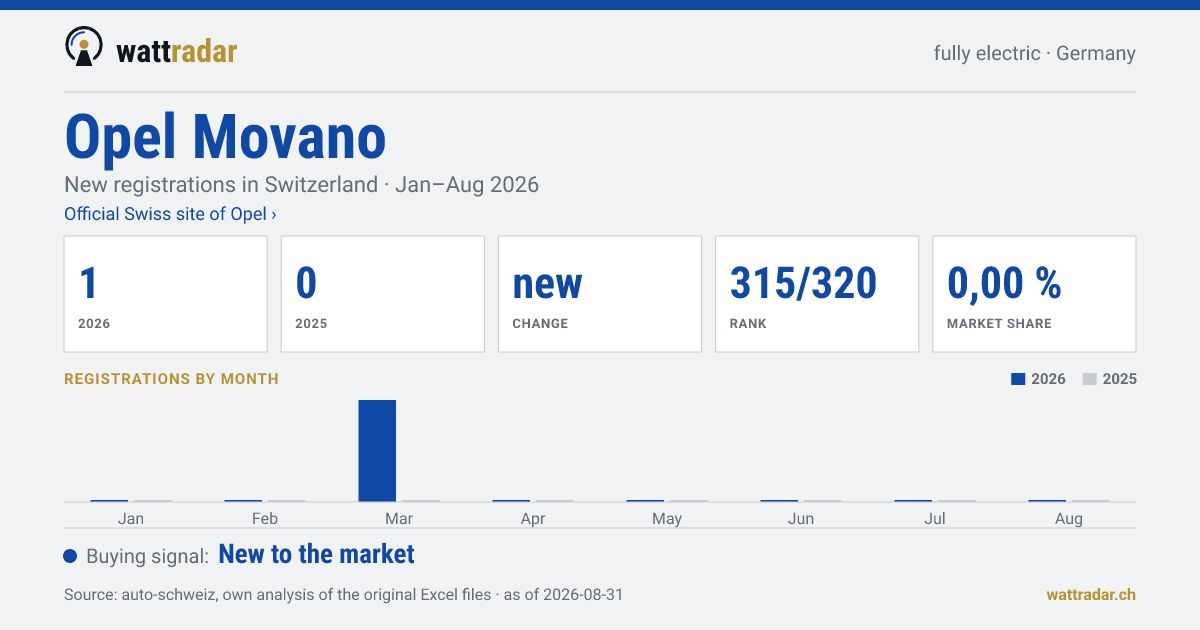The width and height of the screenshot is (1200, 630).
Task: Click the 2025 registrations card showing 0
Action: click(x=383, y=294)
